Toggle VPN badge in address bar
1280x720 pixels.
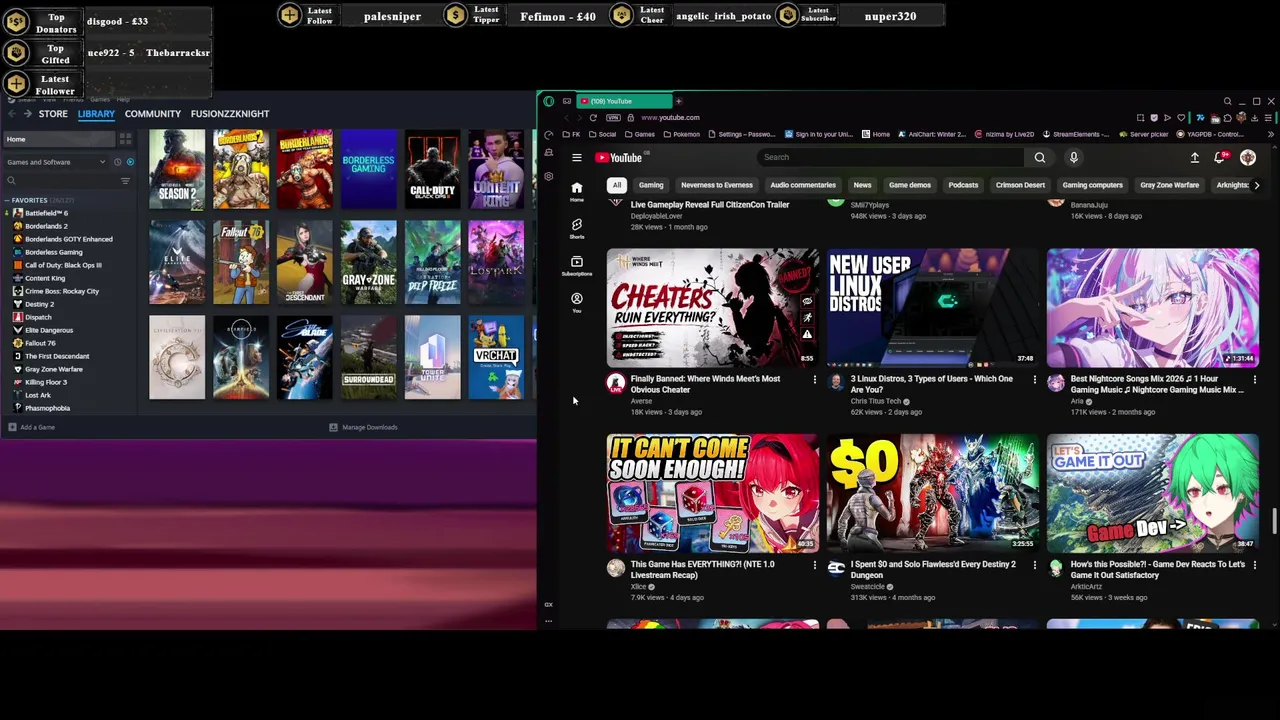[613, 118]
